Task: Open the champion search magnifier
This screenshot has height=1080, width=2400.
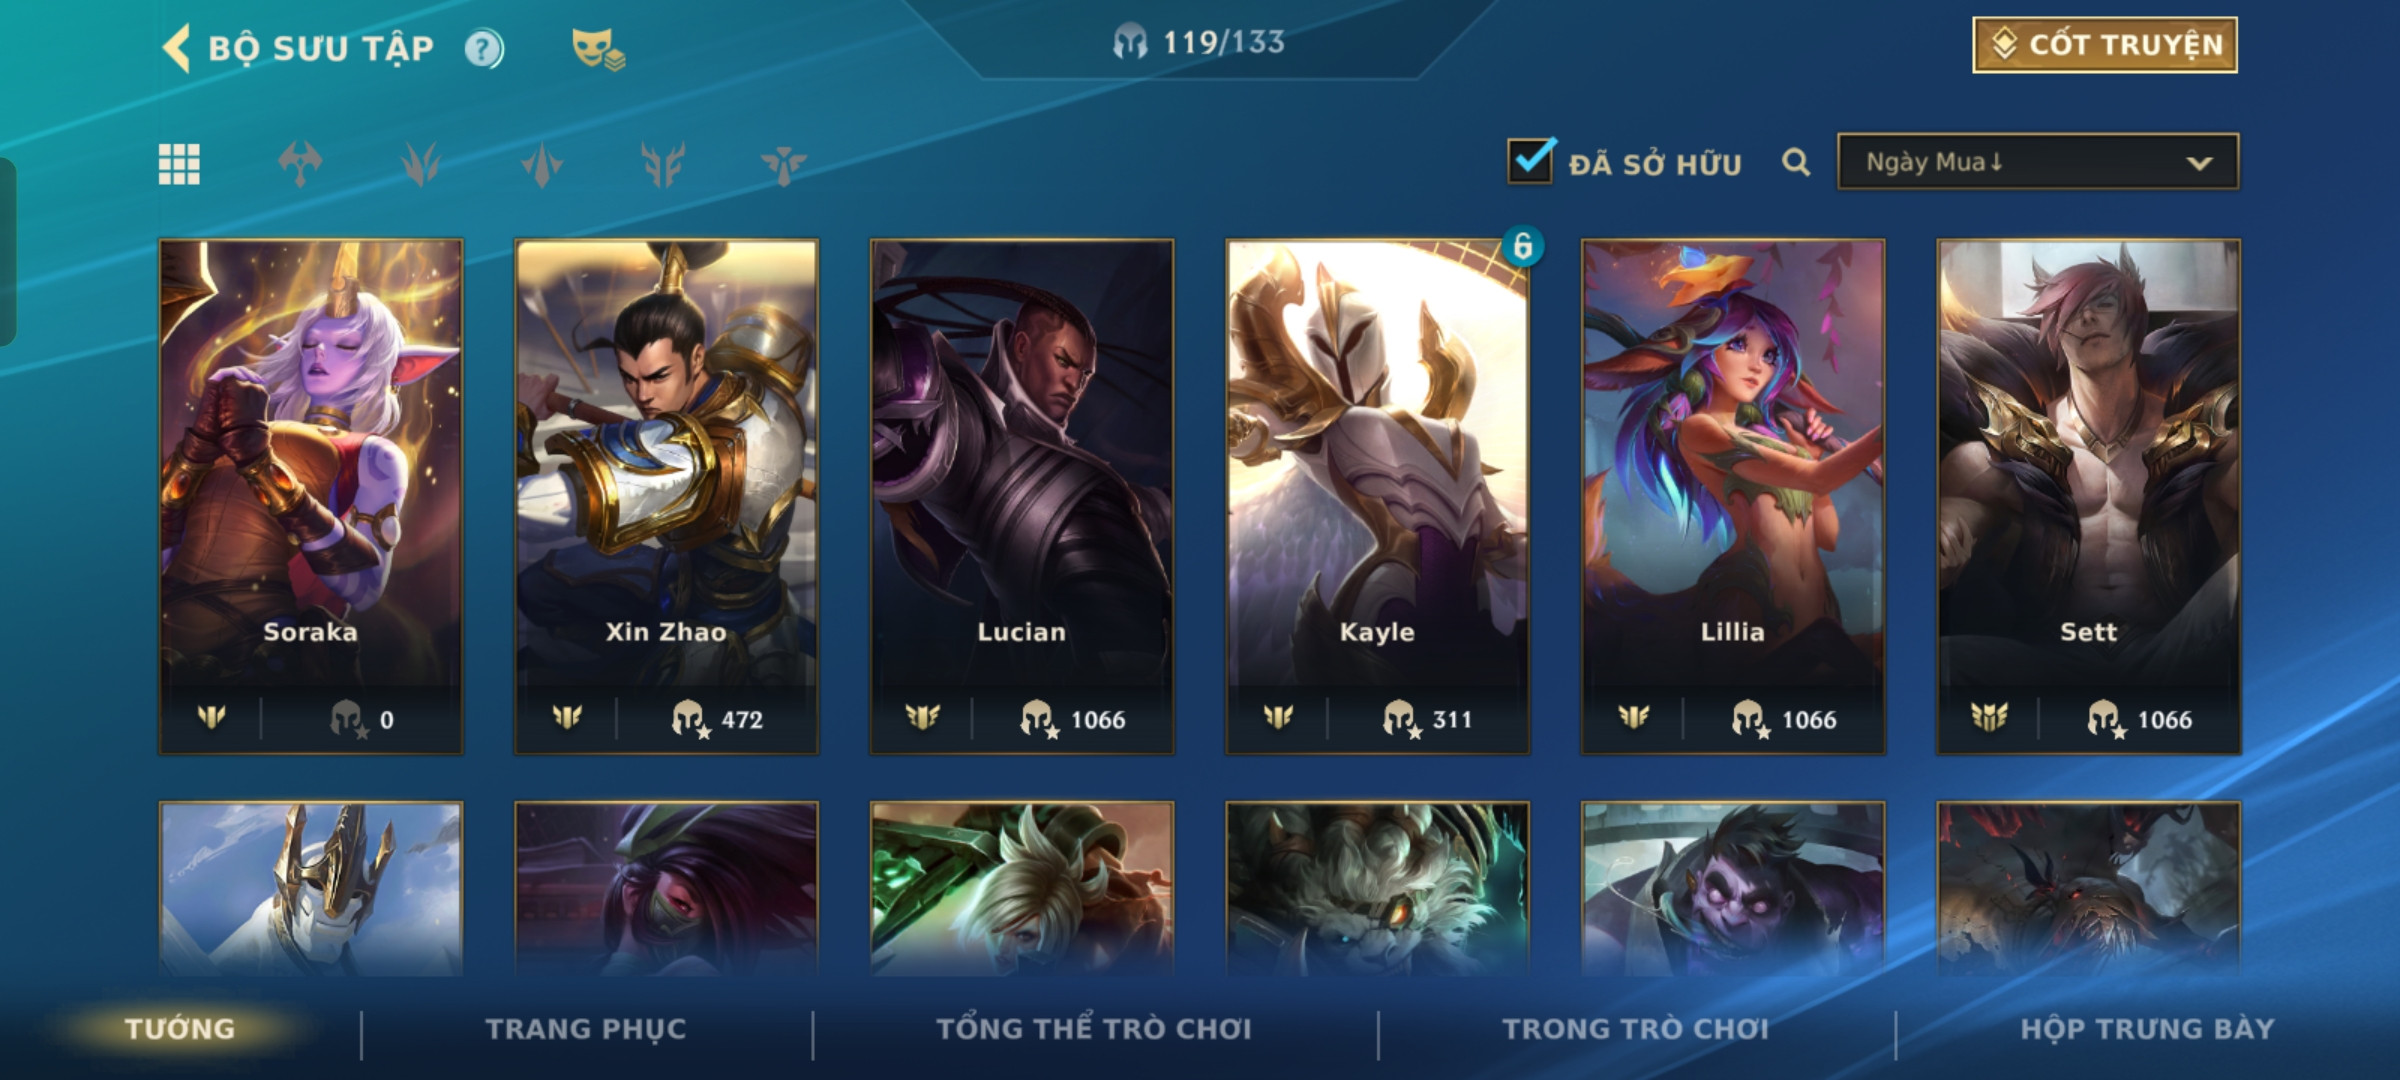Action: click(1796, 162)
